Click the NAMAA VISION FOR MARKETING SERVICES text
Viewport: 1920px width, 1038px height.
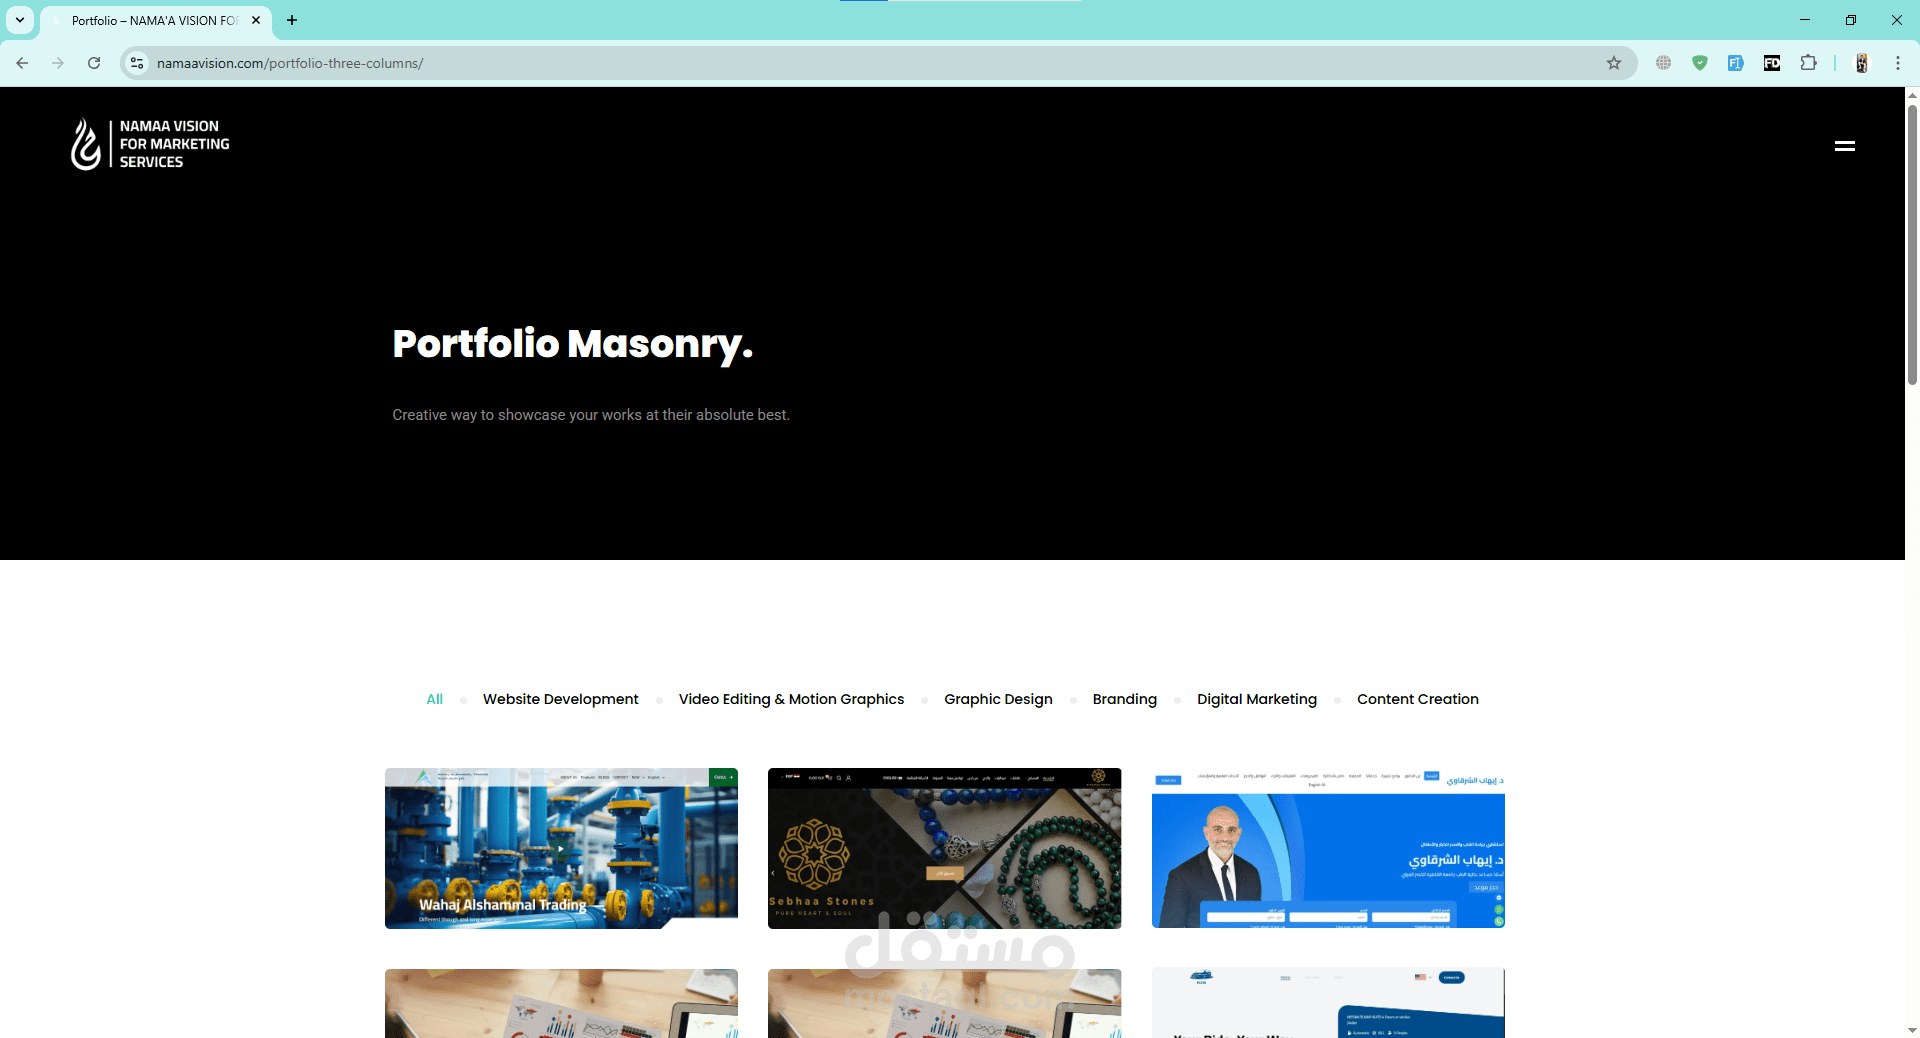(x=174, y=144)
